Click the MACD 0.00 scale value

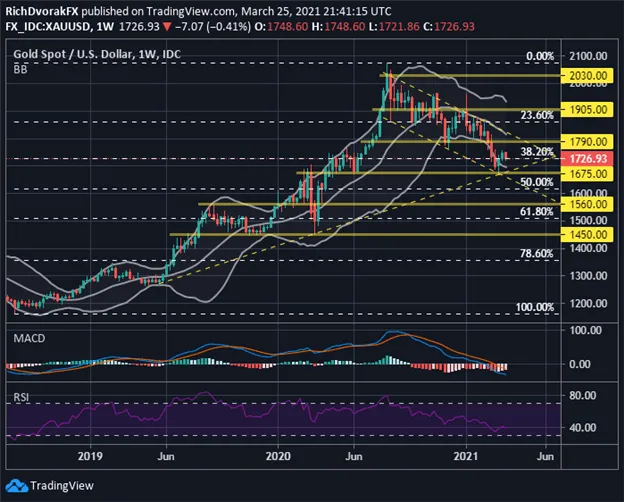point(580,364)
